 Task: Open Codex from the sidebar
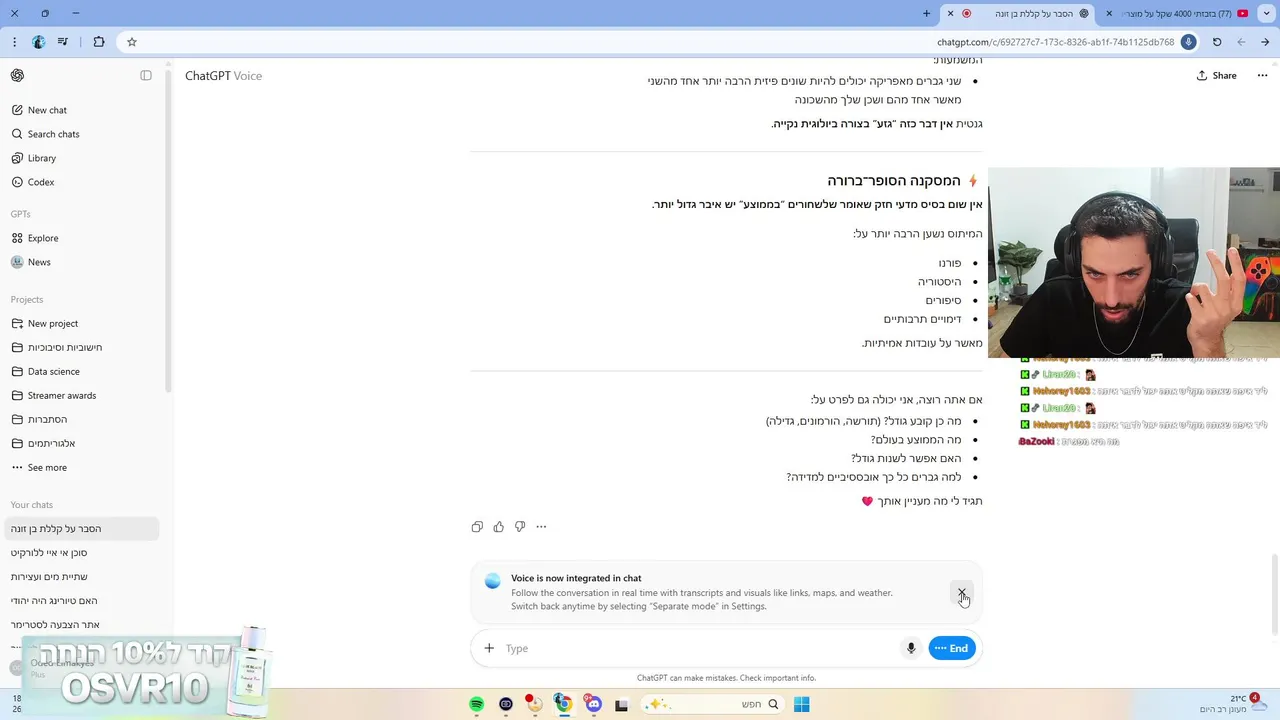click(82, 182)
